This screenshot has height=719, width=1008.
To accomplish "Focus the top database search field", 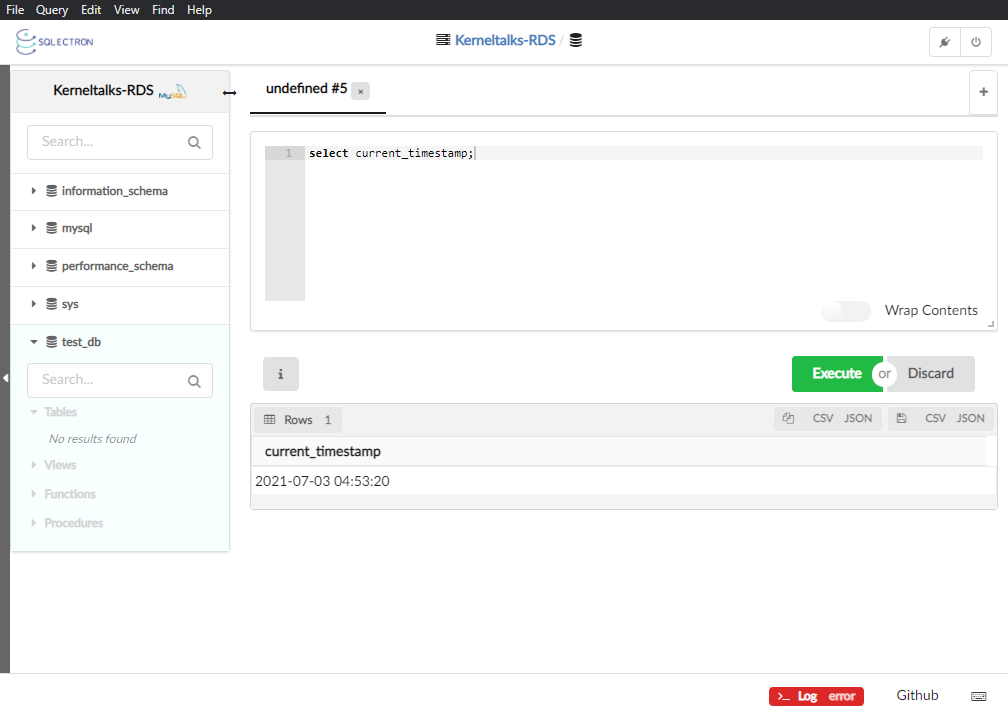I will tap(120, 142).
